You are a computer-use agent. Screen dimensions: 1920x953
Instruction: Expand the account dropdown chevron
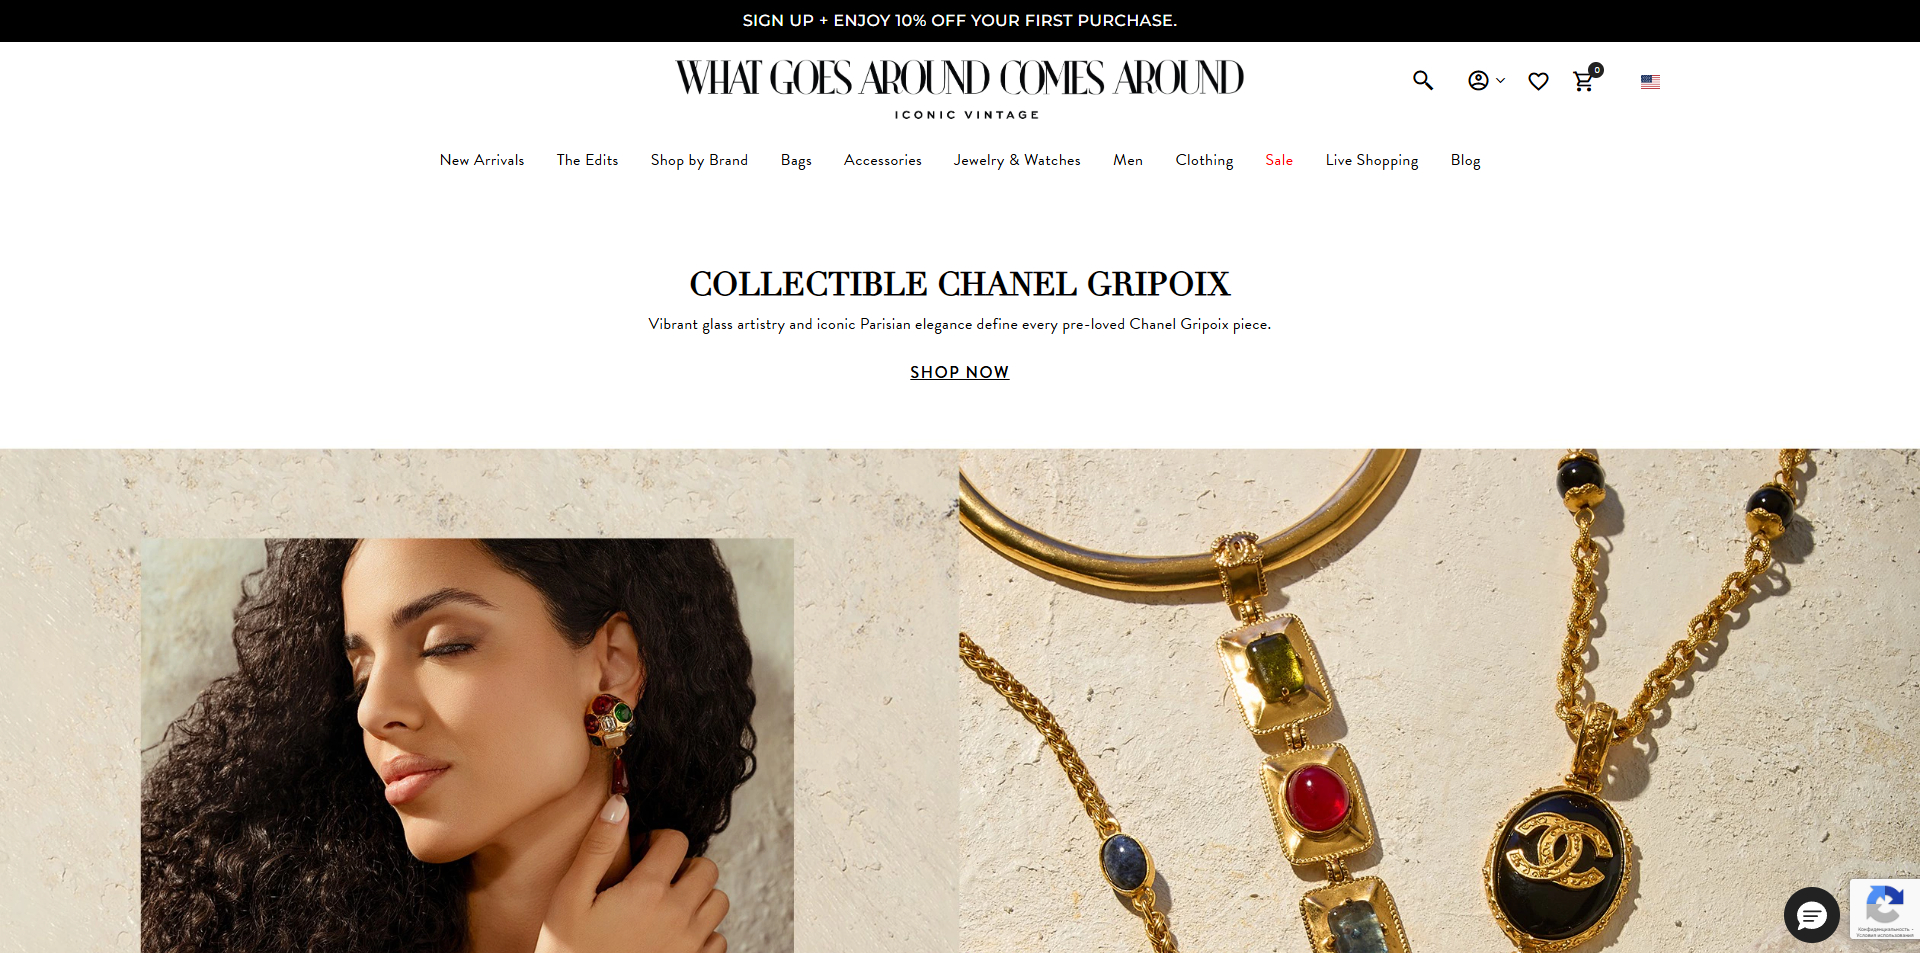pos(1500,81)
